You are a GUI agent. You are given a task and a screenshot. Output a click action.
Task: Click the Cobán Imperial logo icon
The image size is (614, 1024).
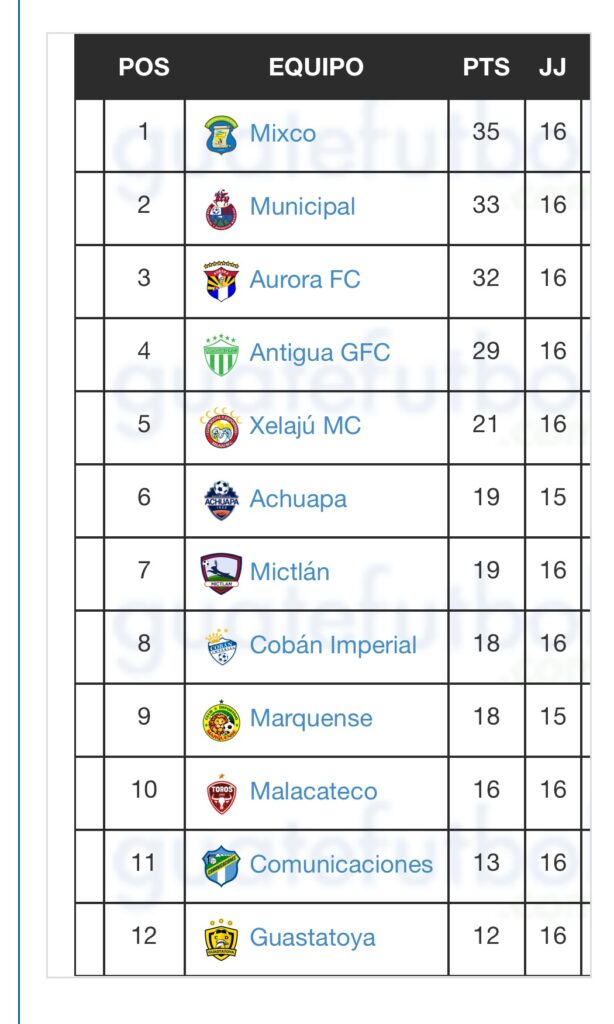click(x=221, y=646)
